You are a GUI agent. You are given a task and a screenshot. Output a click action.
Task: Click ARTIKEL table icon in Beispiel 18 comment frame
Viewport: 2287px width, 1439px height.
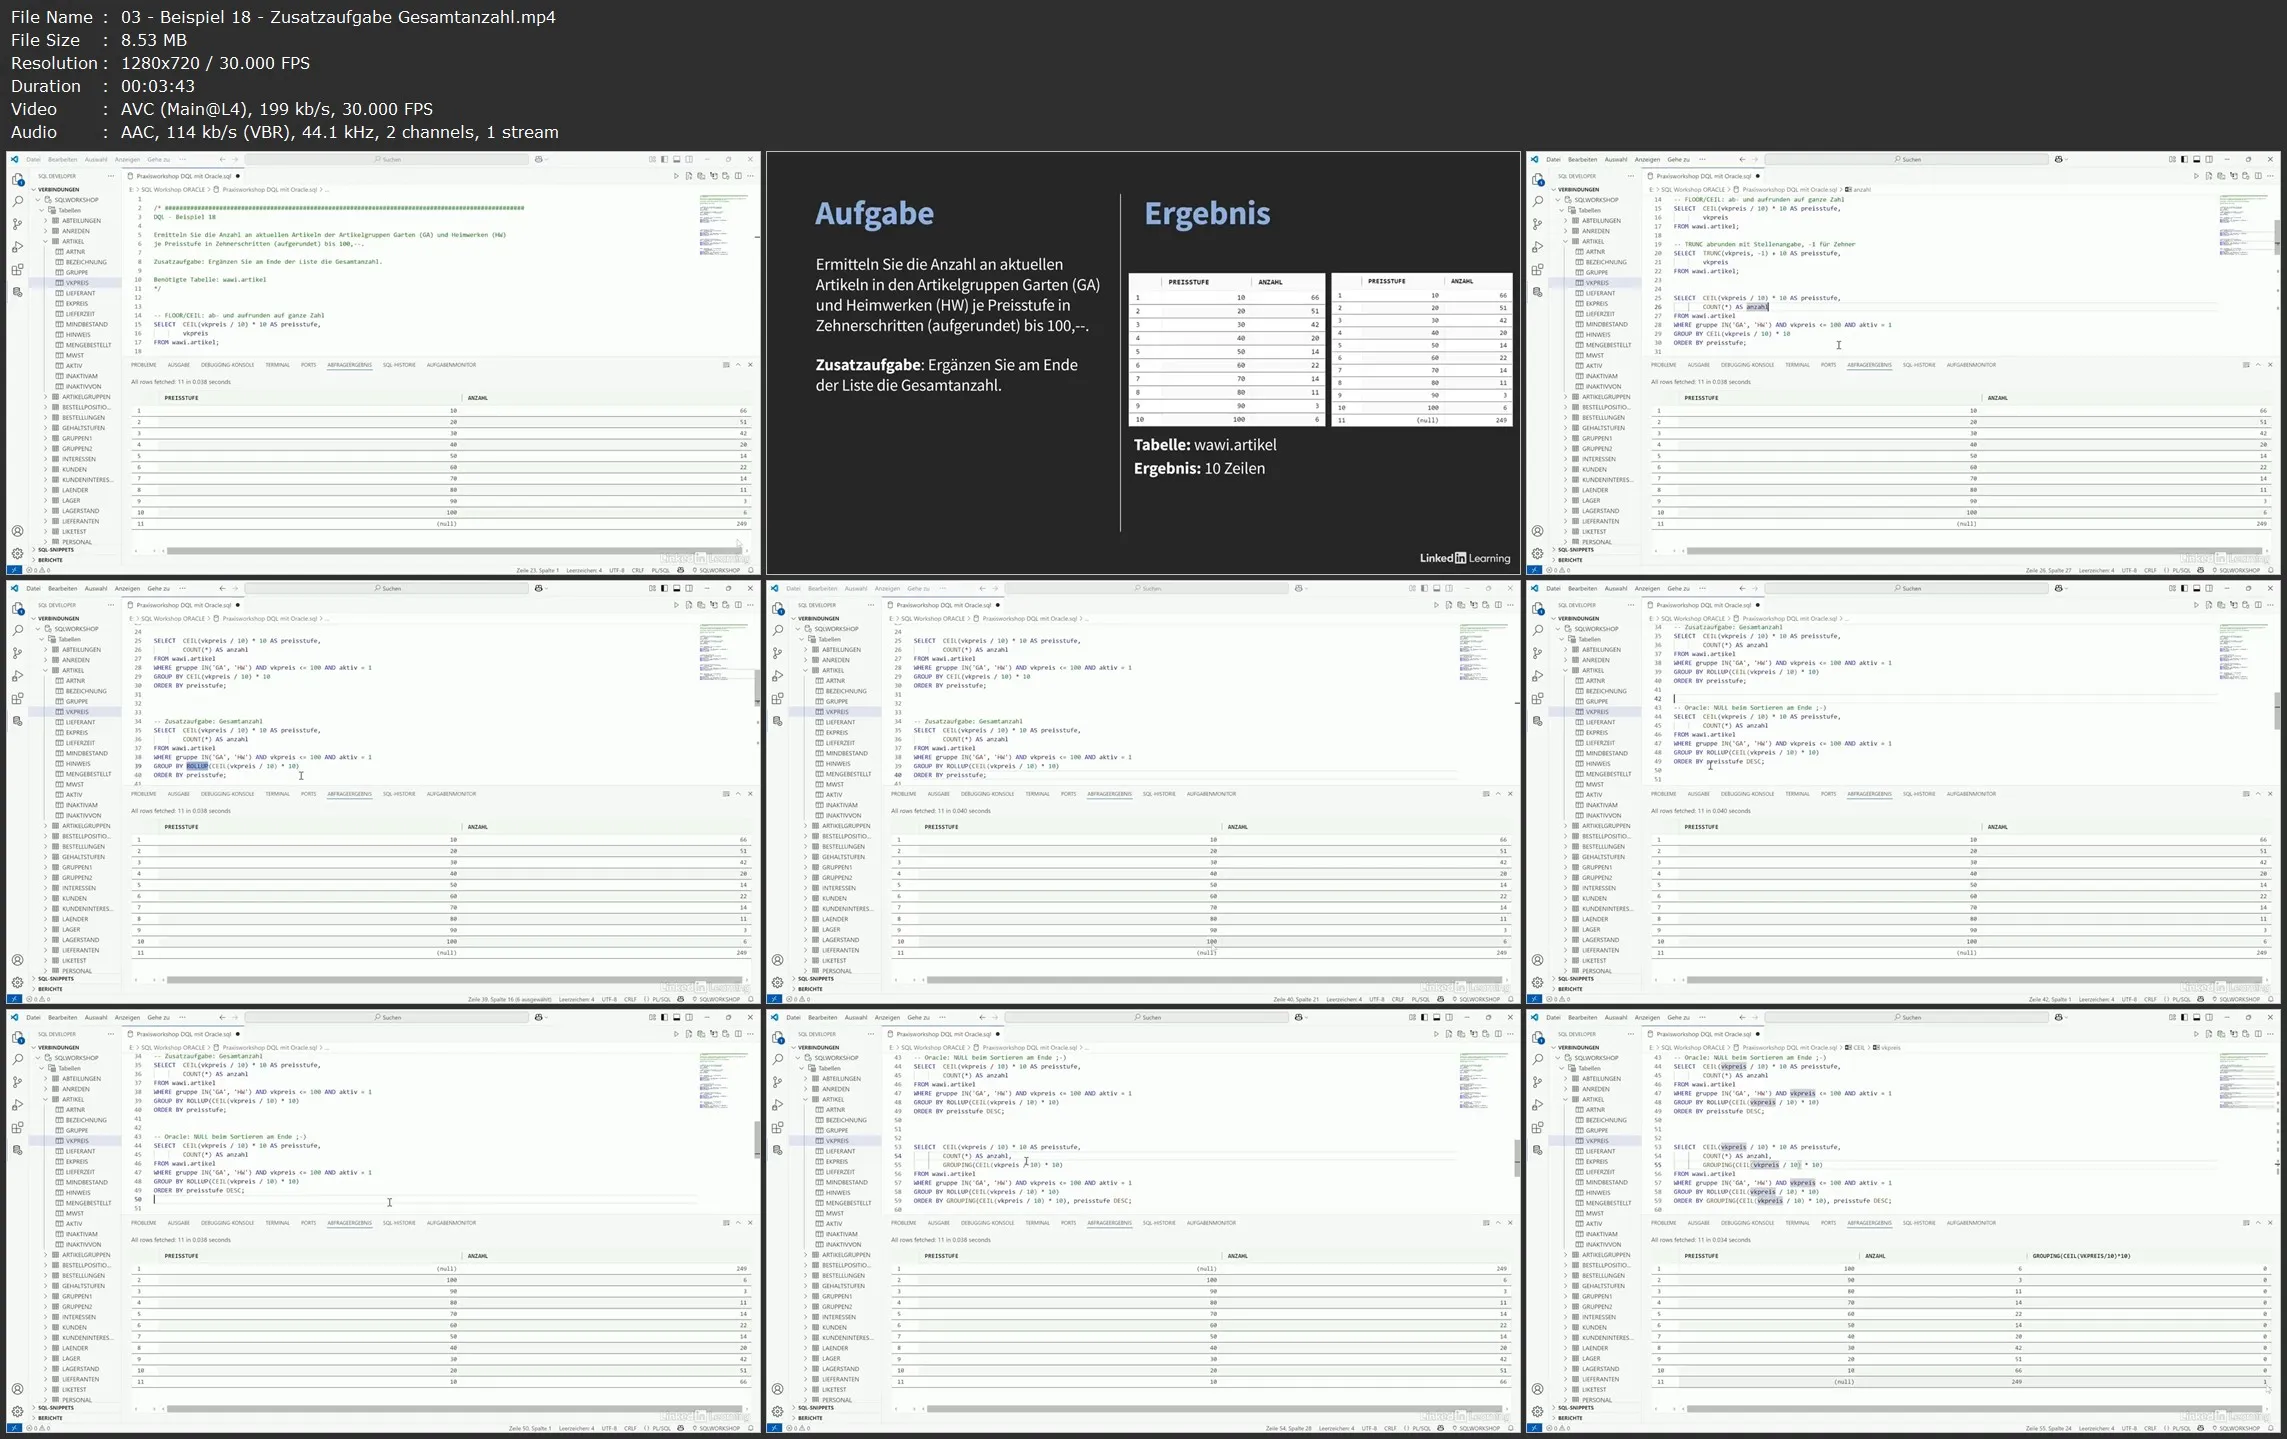pos(56,241)
